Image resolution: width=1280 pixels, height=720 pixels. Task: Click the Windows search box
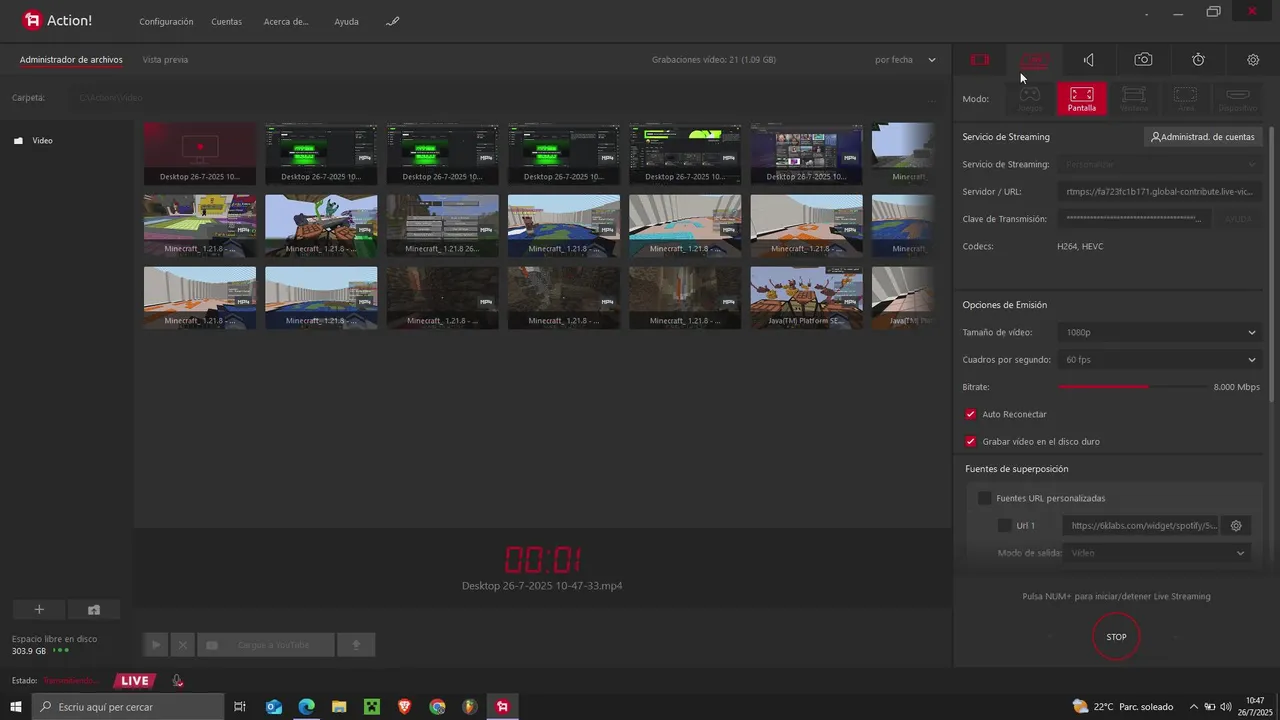128,707
